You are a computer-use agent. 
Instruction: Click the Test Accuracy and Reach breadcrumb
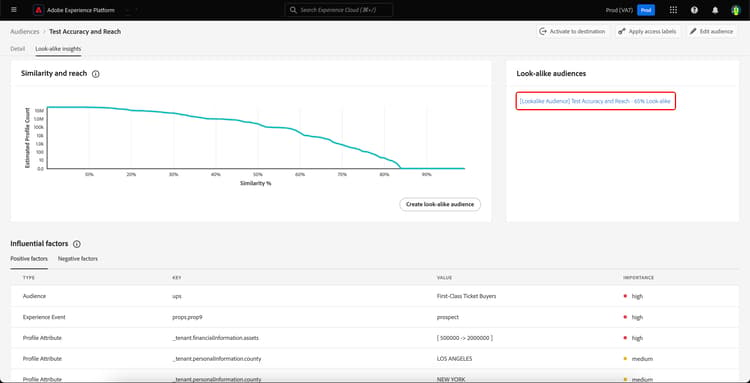coord(85,32)
